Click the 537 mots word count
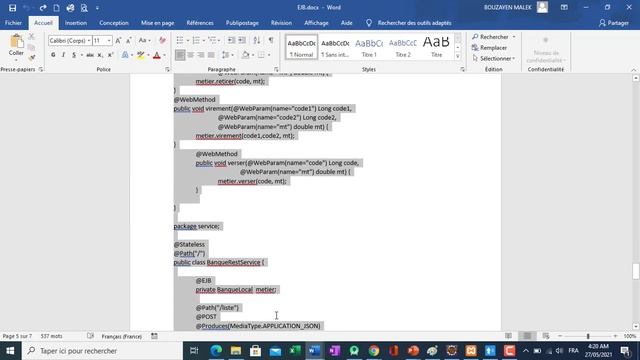The image size is (640, 360). click(51, 336)
